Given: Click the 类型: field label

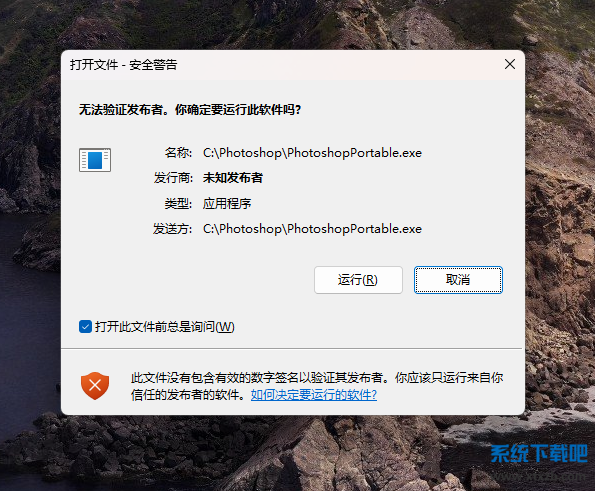Looking at the screenshot, I should pyautogui.click(x=178, y=203).
